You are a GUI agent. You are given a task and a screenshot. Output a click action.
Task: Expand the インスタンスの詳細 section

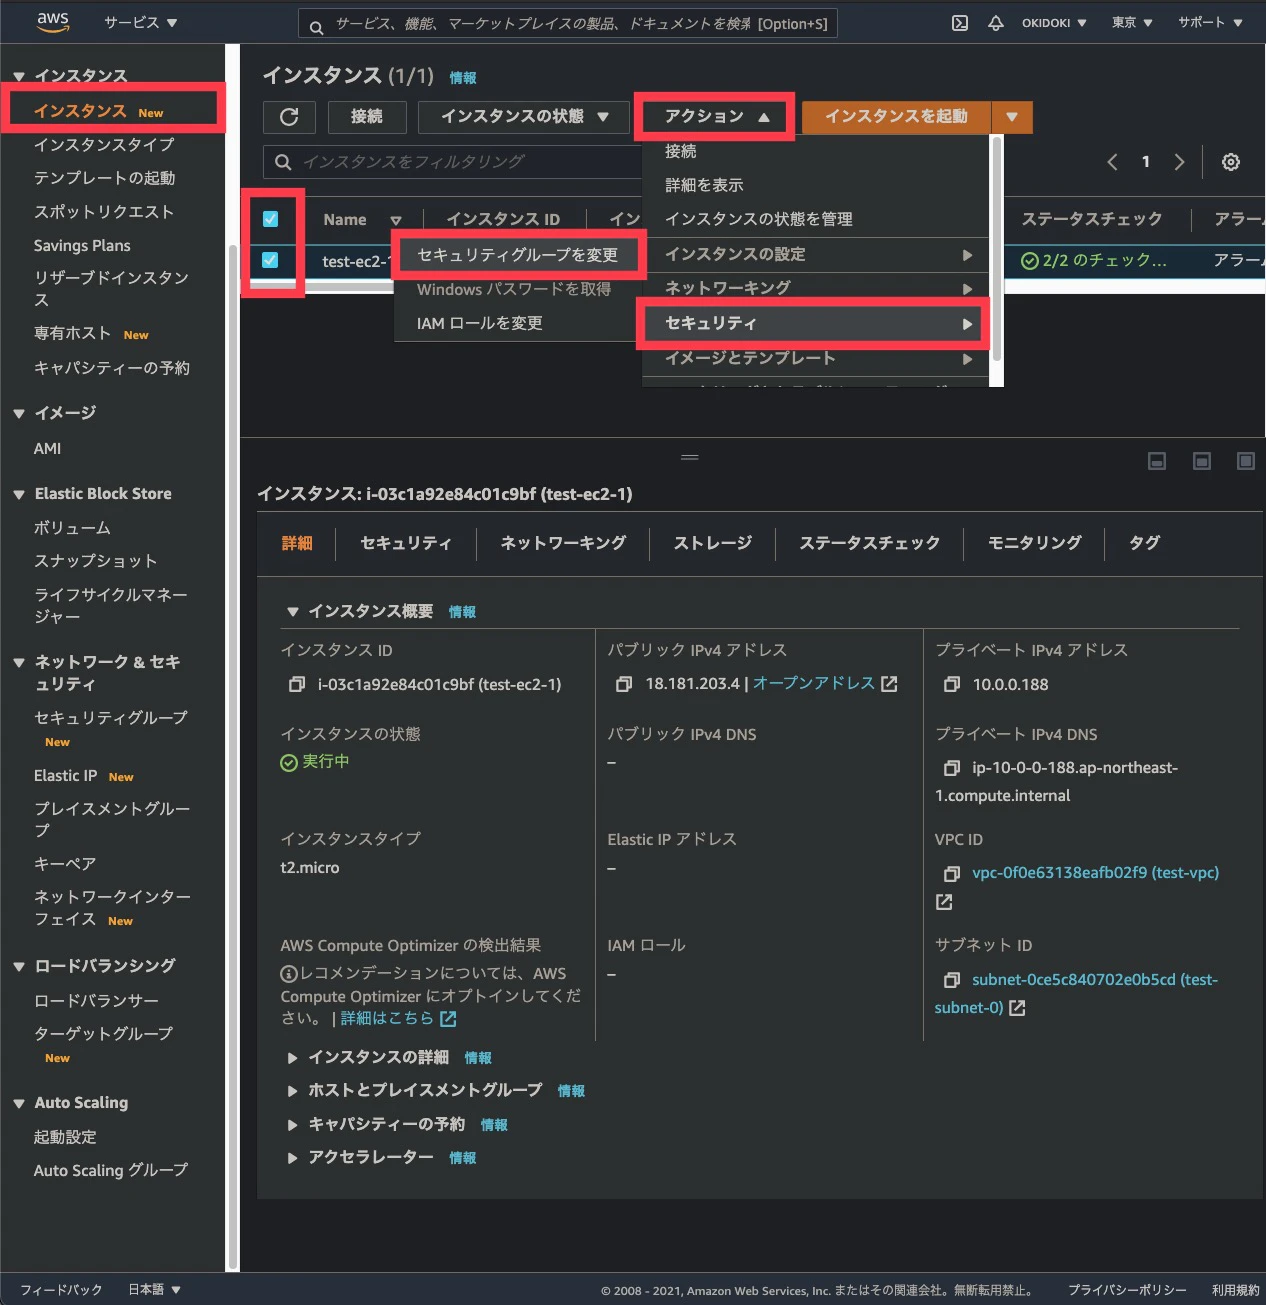(x=293, y=1058)
